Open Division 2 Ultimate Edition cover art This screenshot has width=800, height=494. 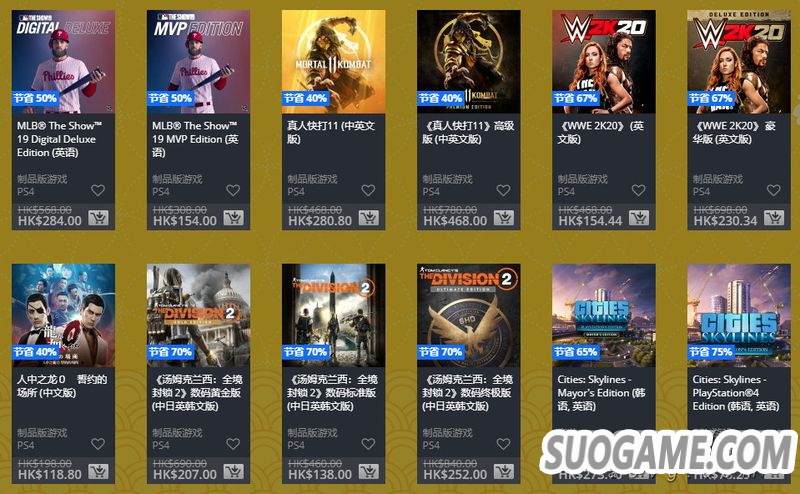[469, 315]
